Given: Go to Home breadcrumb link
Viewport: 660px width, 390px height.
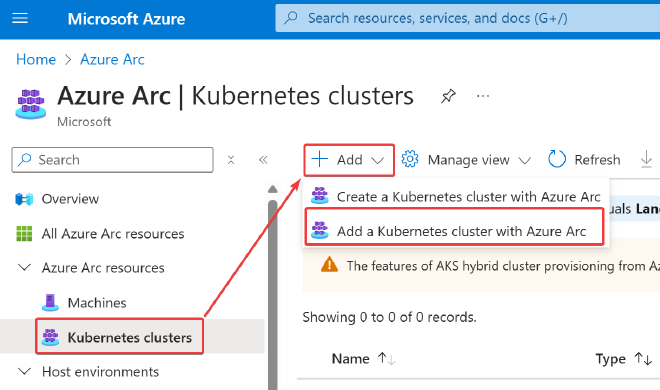Looking at the screenshot, I should tap(36, 59).
